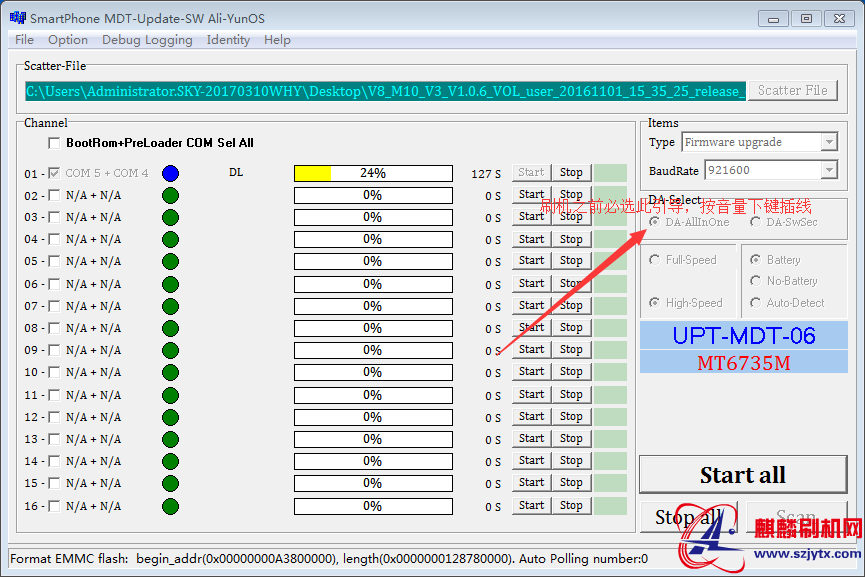Screen dimensions: 865x577
Task: Click Stop for channel 04
Action: point(571,239)
